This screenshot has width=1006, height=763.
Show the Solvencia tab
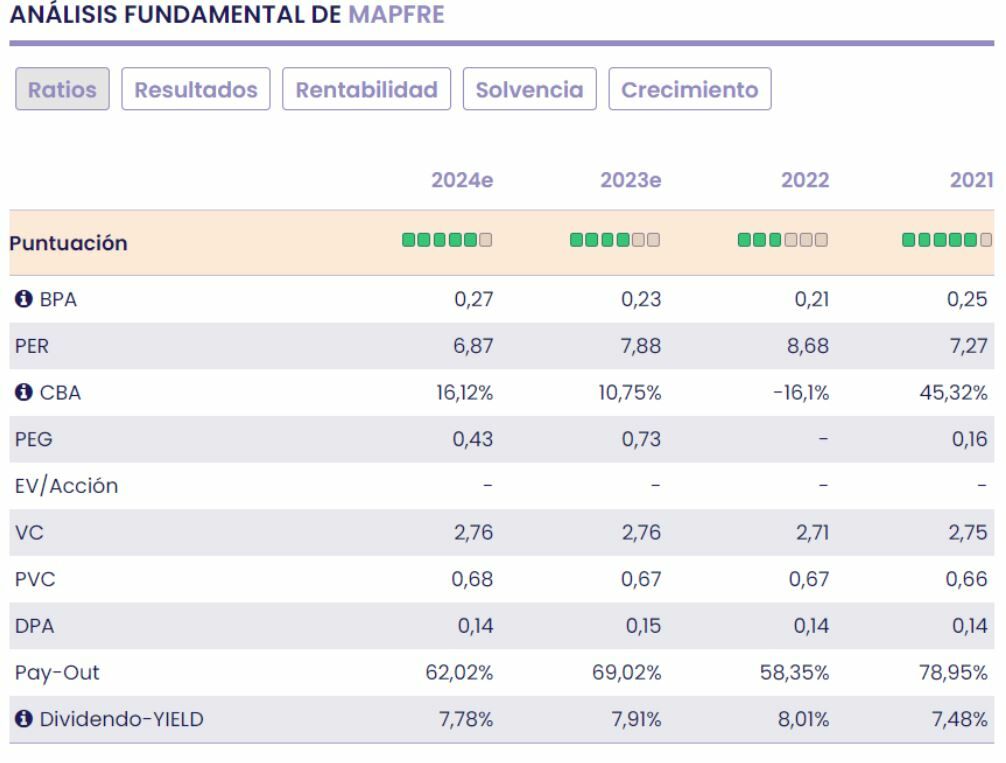tap(530, 90)
